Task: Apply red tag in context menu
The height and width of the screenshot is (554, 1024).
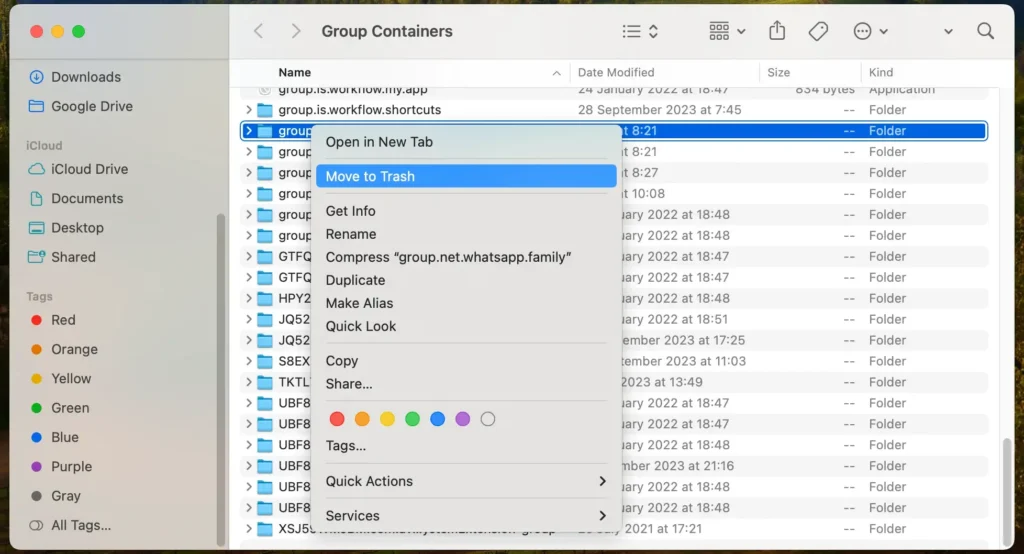Action: (337, 419)
